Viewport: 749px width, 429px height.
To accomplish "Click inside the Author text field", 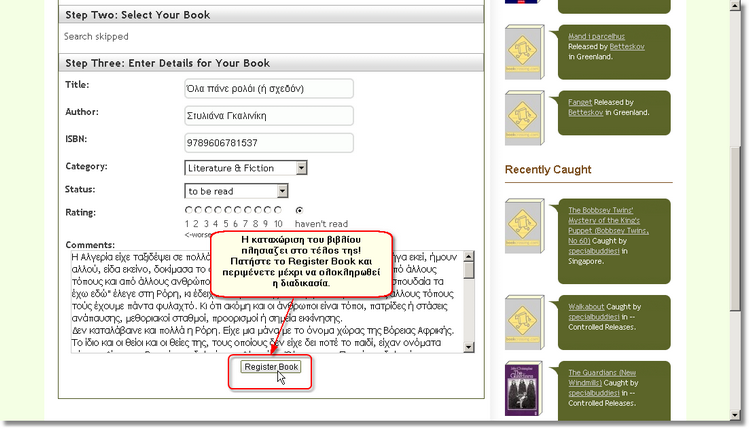I will [268, 115].
